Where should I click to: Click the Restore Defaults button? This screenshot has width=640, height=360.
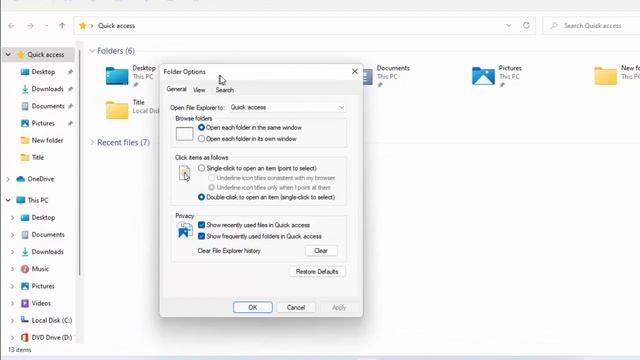[x=317, y=271]
